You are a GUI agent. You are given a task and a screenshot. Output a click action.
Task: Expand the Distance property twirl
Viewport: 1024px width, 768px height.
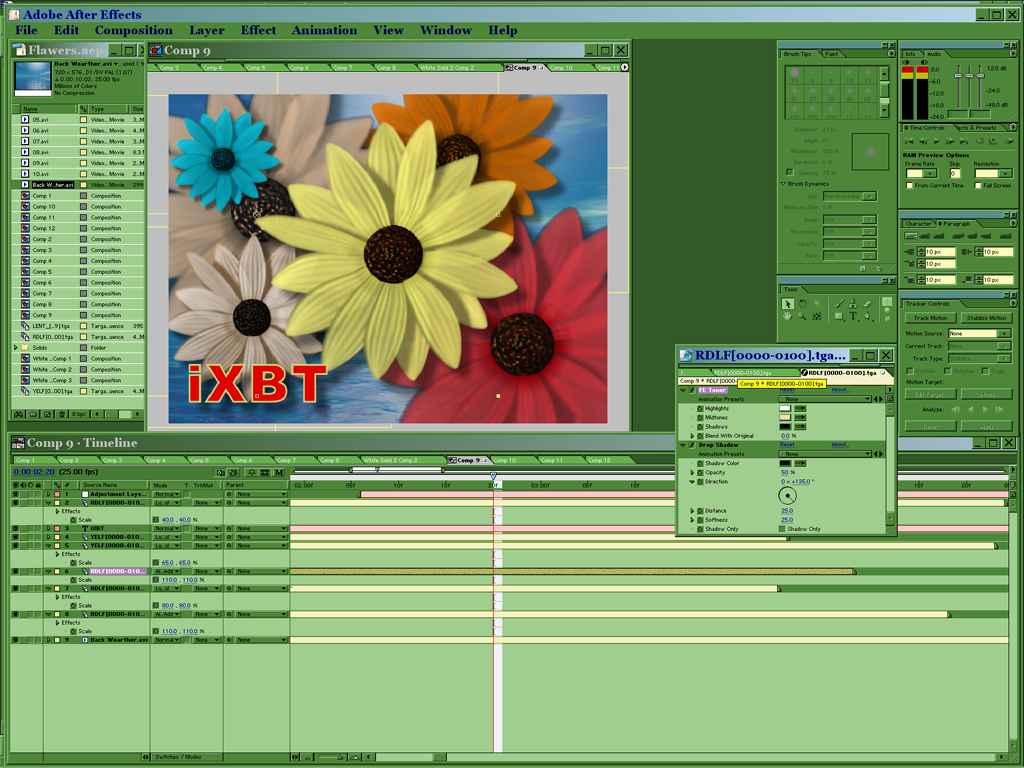(x=692, y=511)
